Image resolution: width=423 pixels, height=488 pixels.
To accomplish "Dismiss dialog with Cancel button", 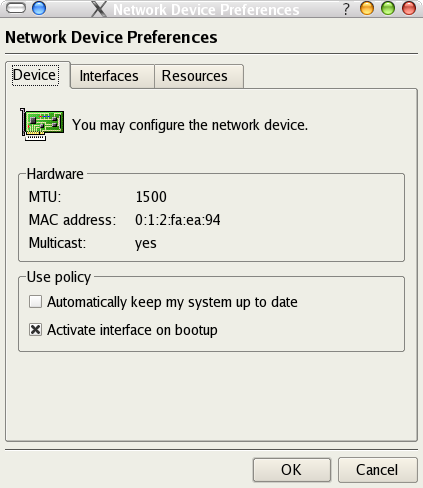I will pyautogui.click(x=377, y=470).
